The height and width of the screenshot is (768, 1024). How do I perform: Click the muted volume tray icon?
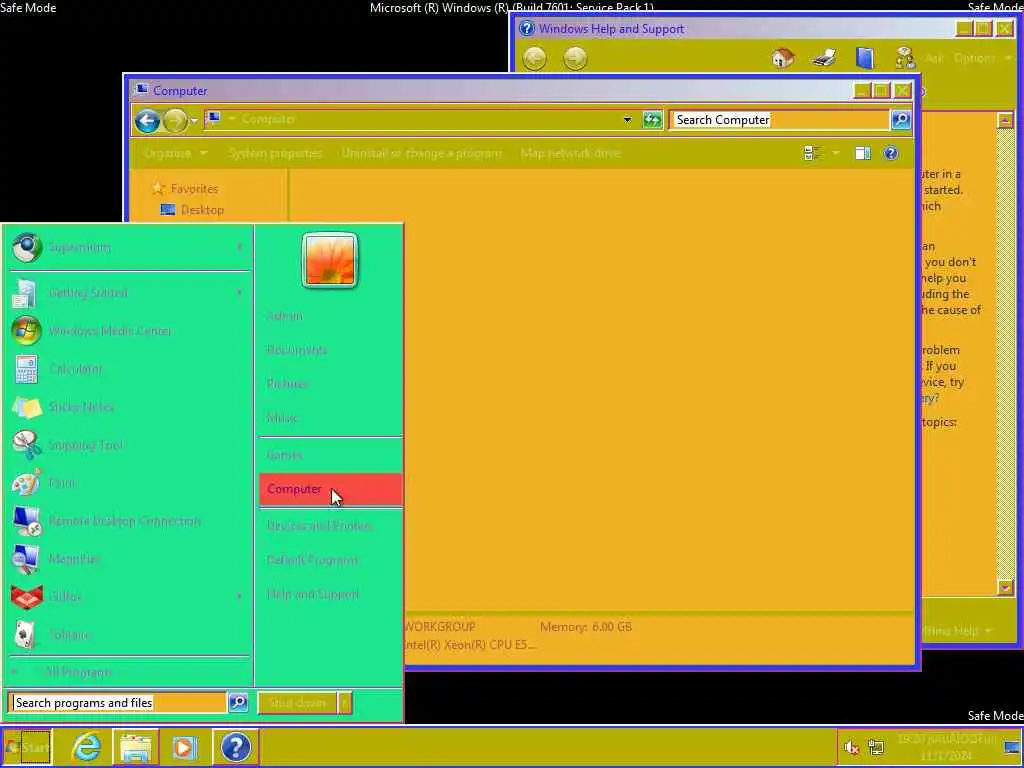click(851, 747)
